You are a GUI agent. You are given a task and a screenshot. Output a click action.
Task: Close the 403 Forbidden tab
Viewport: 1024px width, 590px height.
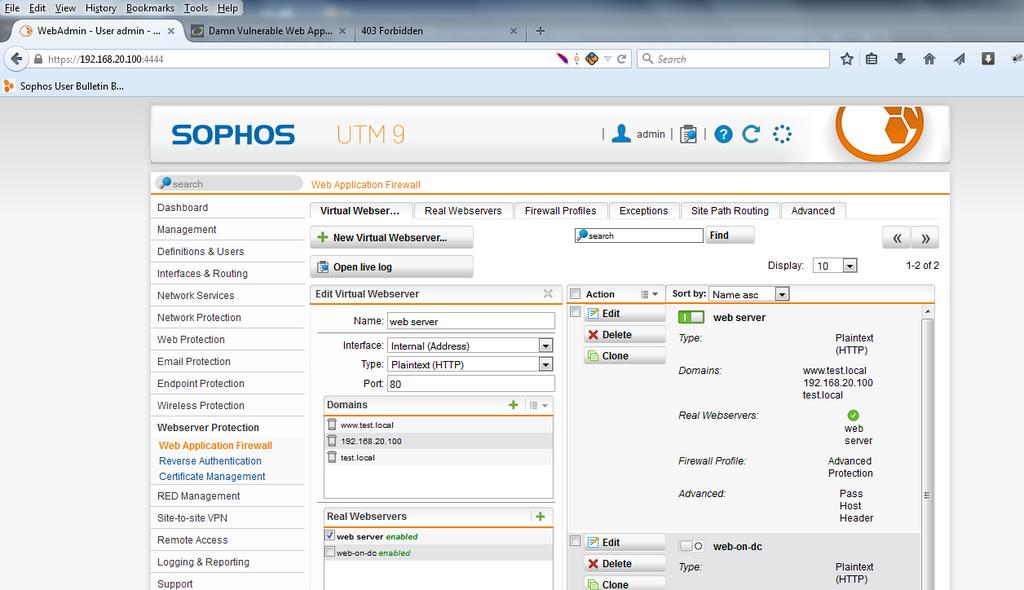[513, 31]
